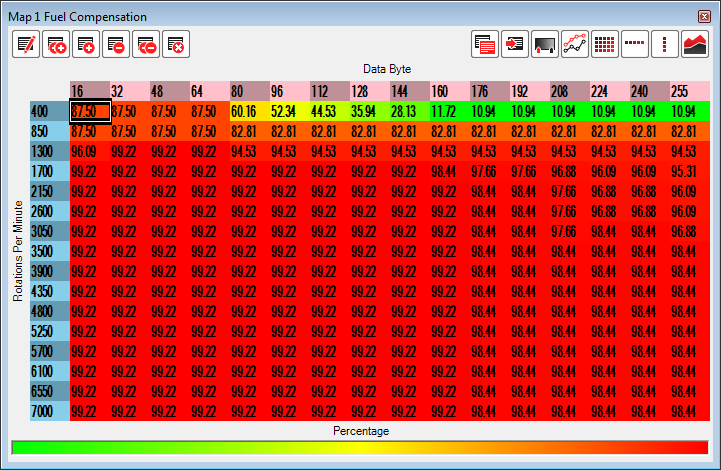Viewport: 721px width, 470px height.
Task: Select the Data Byte column header 192
Action: (530, 91)
